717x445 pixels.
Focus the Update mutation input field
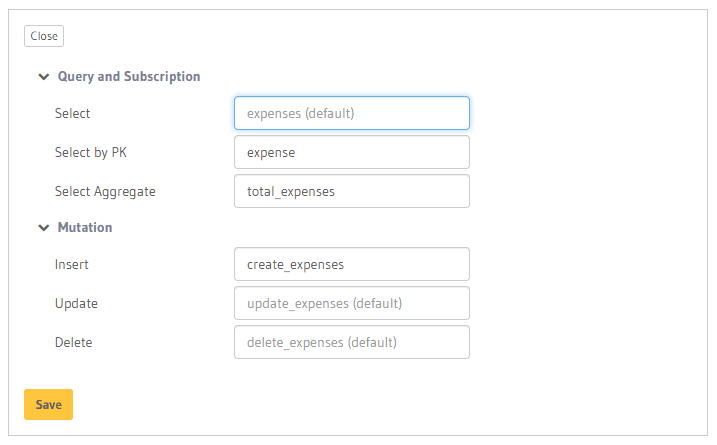coord(351,303)
